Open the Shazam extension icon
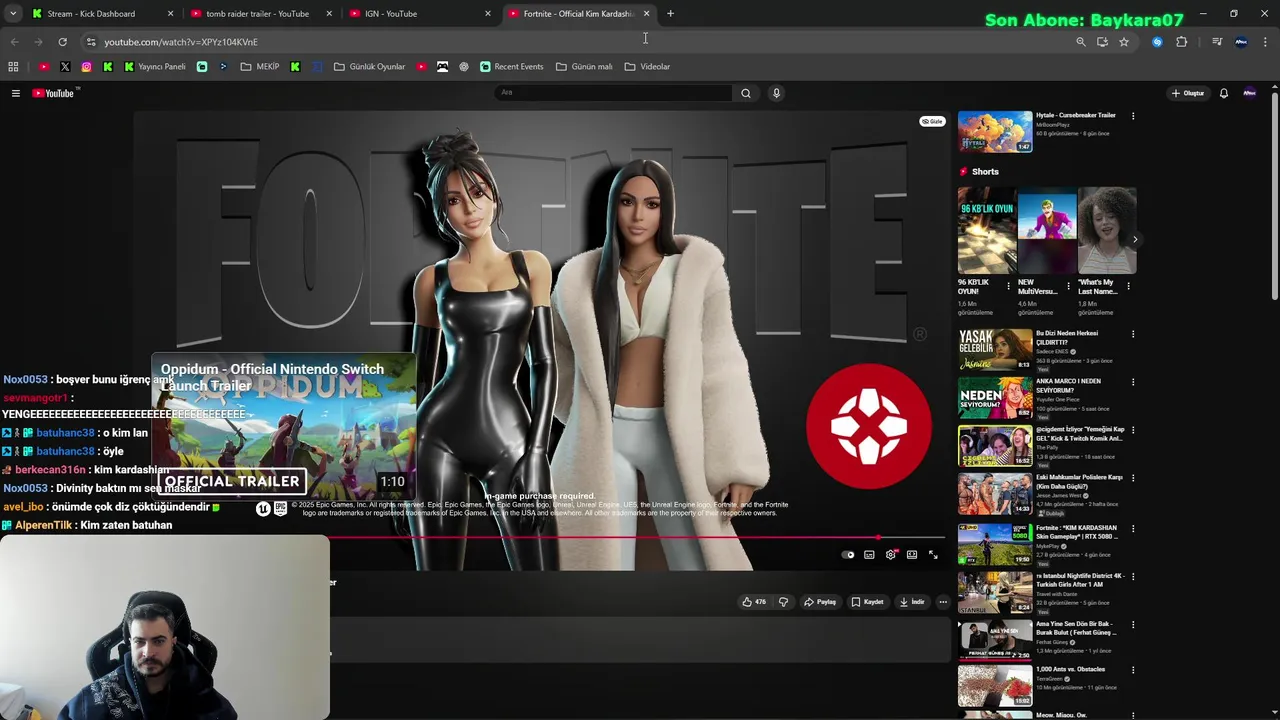The image size is (1280, 720). pos(1157,42)
